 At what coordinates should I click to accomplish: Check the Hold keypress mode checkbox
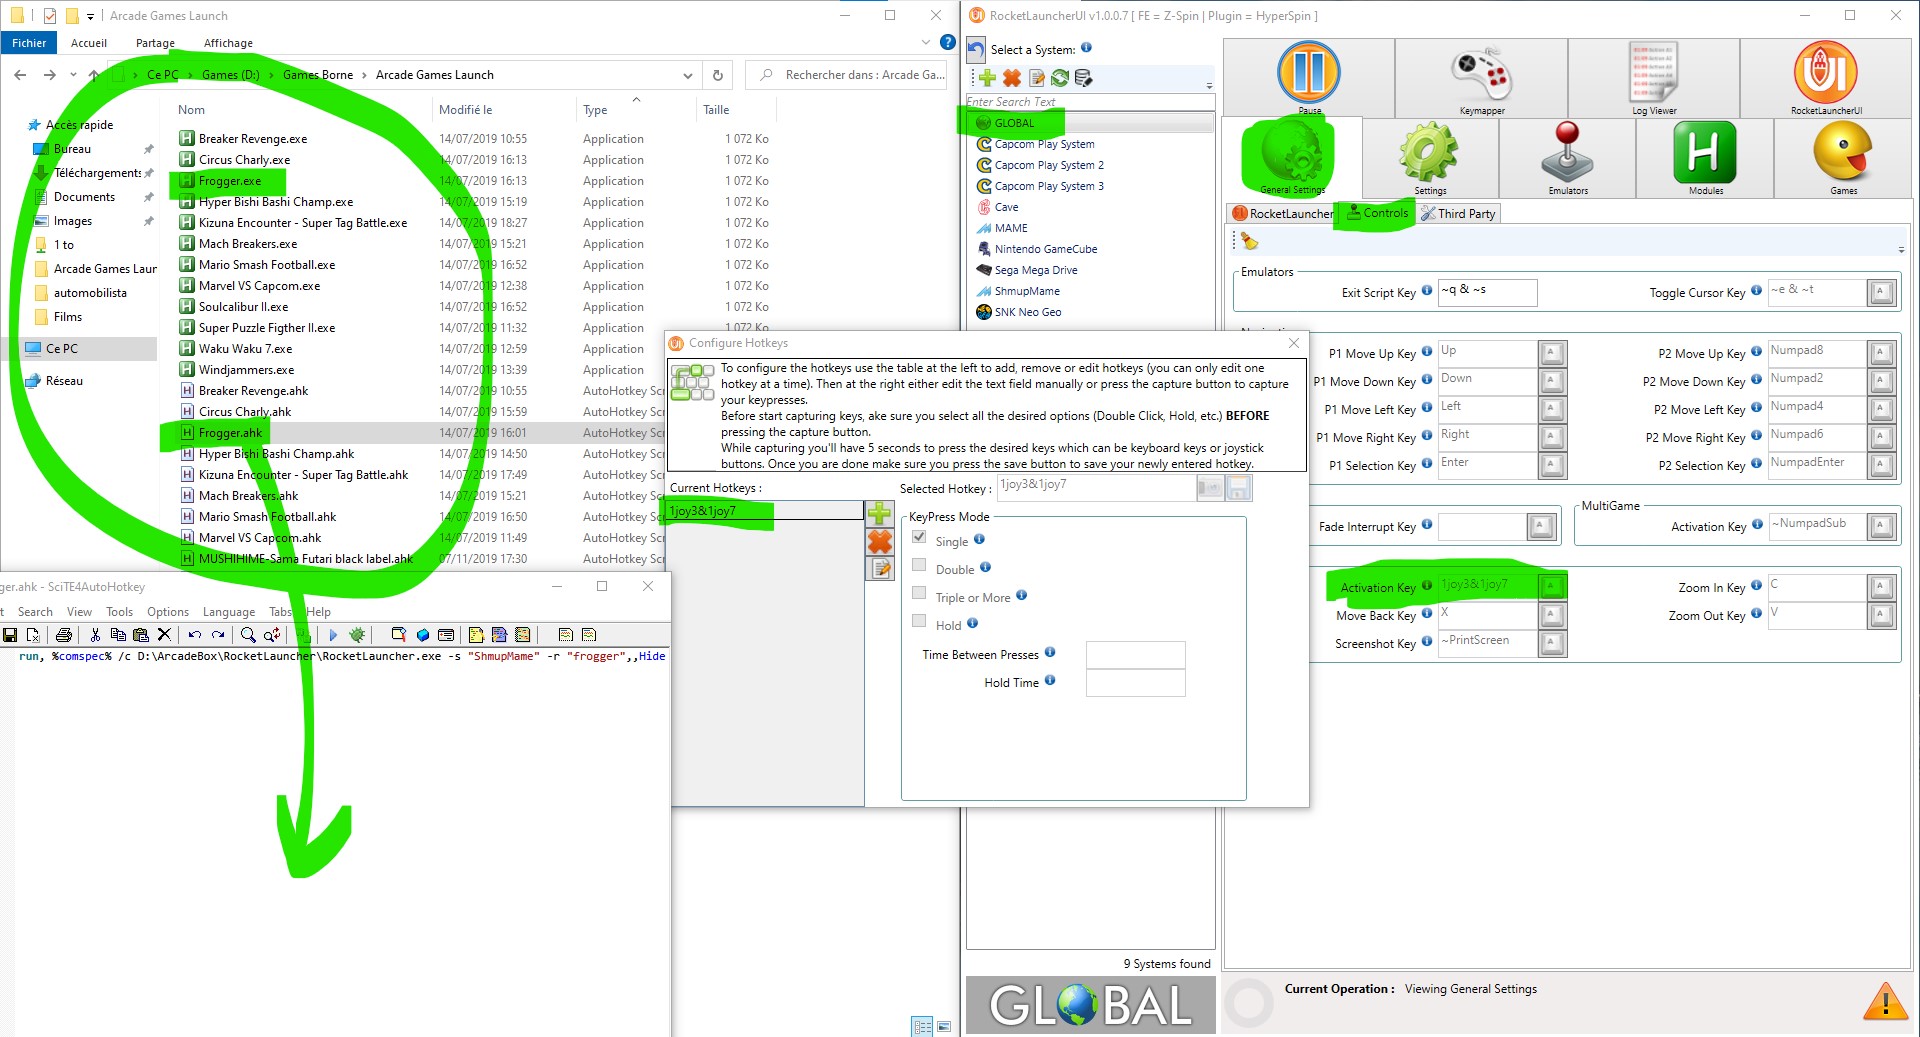pyautogui.click(x=919, y=622)
